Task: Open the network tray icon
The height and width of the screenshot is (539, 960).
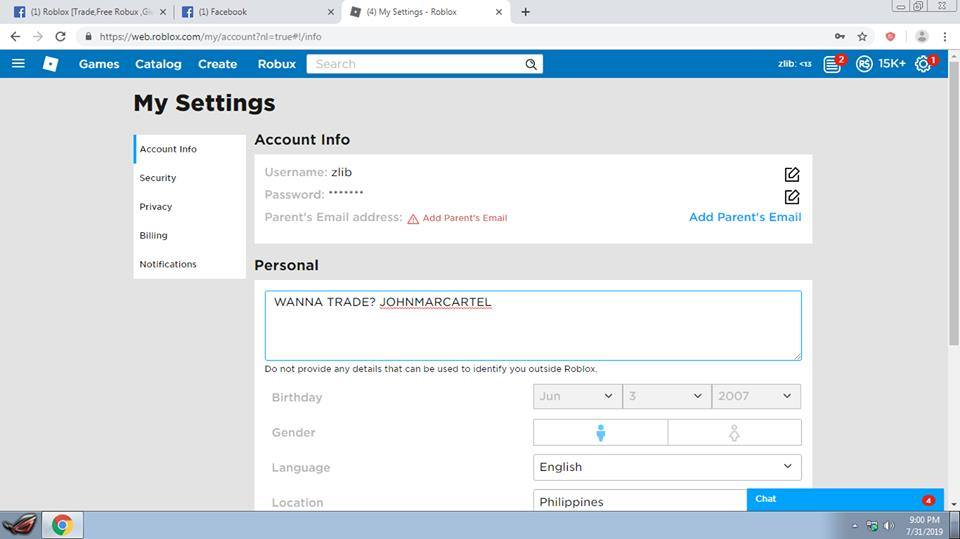Action: tap(872, 526)
